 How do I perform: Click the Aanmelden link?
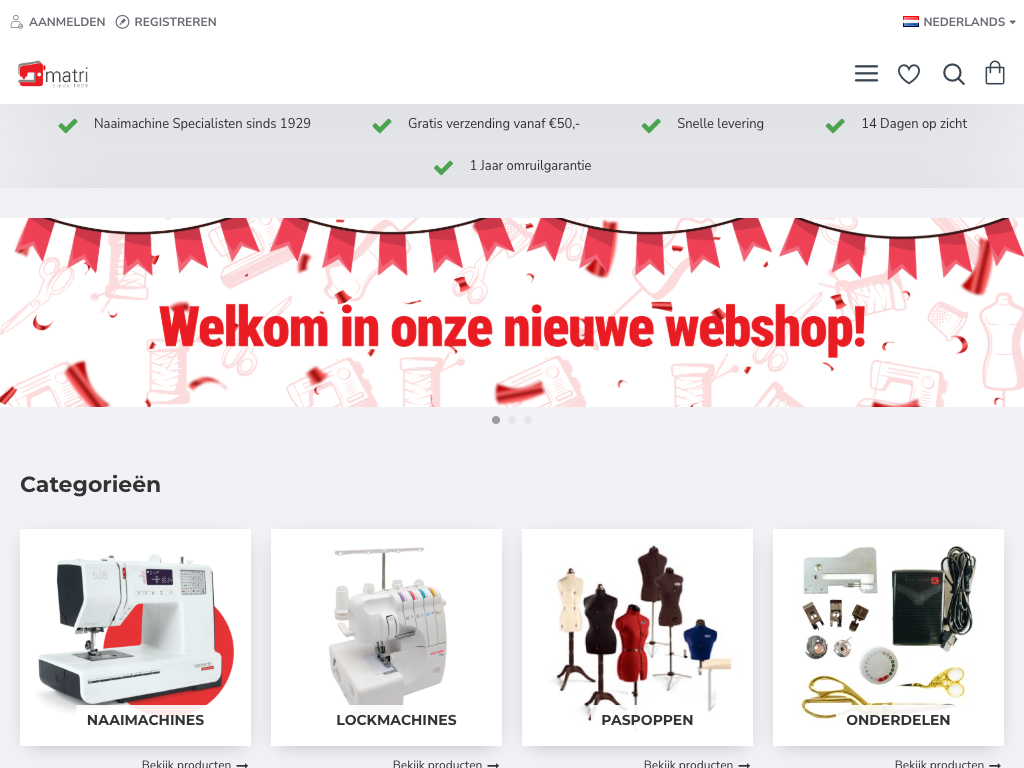point(67,22)
